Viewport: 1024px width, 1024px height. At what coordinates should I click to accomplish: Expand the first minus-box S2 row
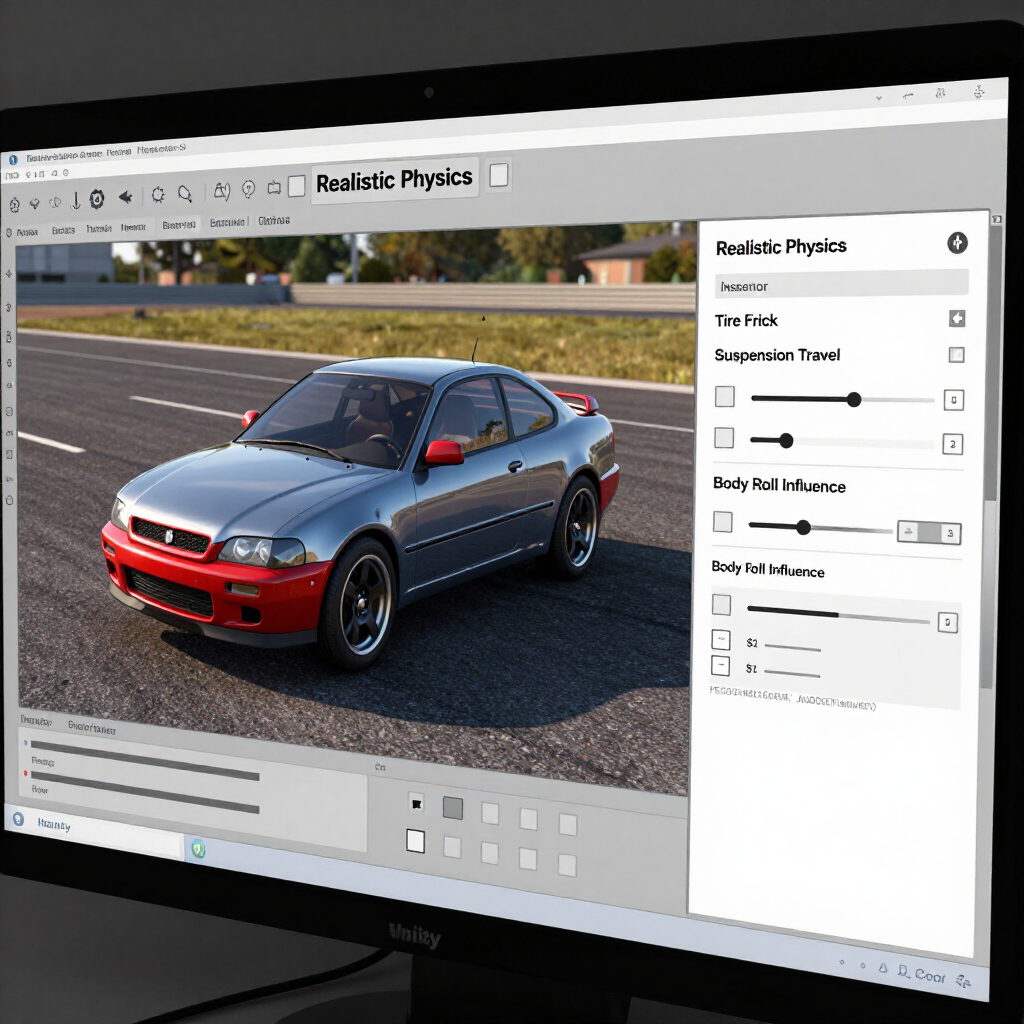pyautogui.click(x=720, y=639)
